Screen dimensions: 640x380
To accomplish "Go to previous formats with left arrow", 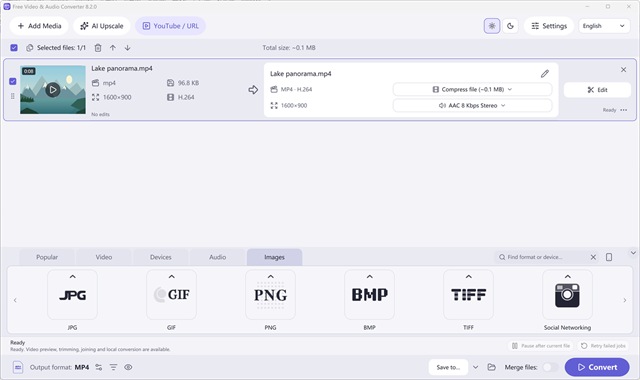I will (x=15, y=300).
